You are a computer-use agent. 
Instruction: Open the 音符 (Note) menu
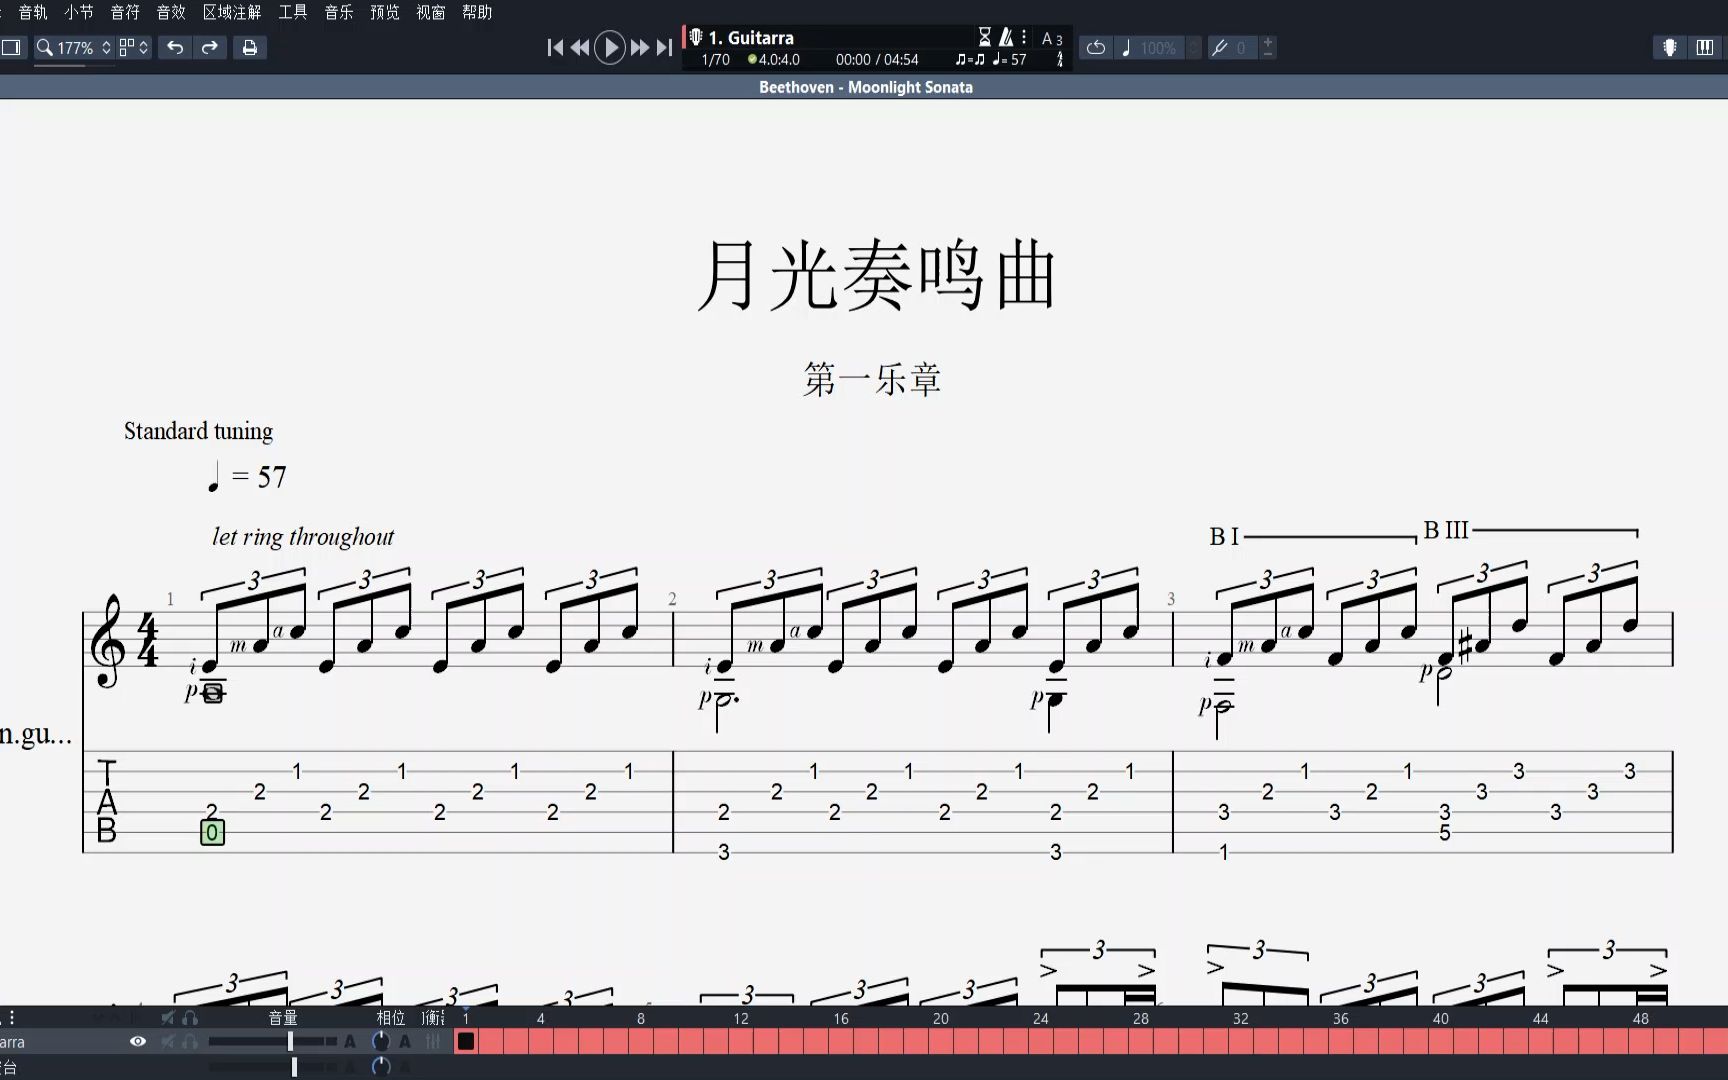click(x=125, y=12)
